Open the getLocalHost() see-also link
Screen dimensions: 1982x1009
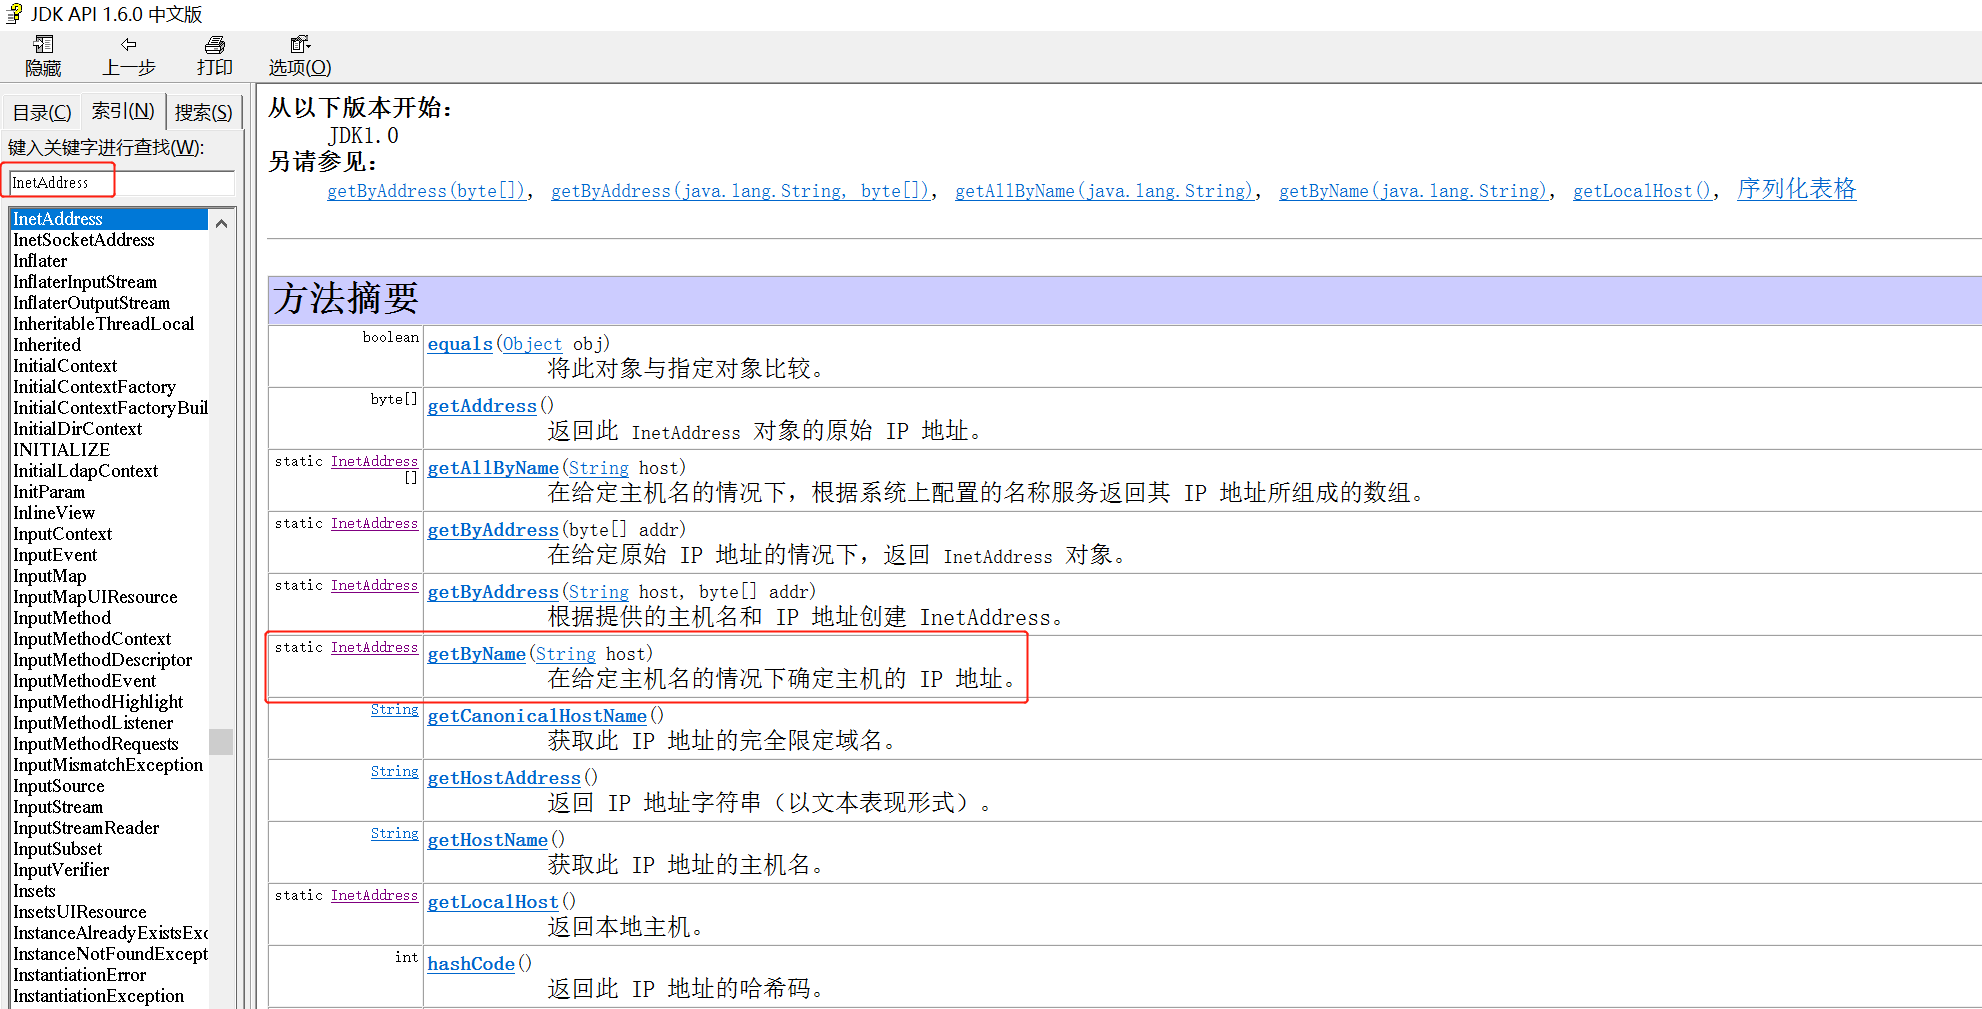(1642, 191)
